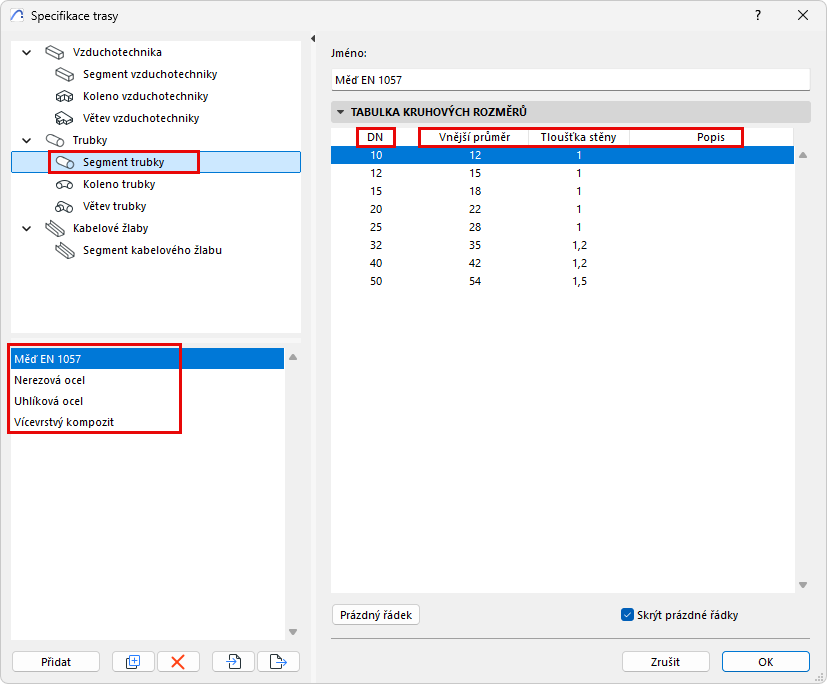Click the Přidat button
The height and width of the screenshot is (684, 827).
click(x=56, y=661)
